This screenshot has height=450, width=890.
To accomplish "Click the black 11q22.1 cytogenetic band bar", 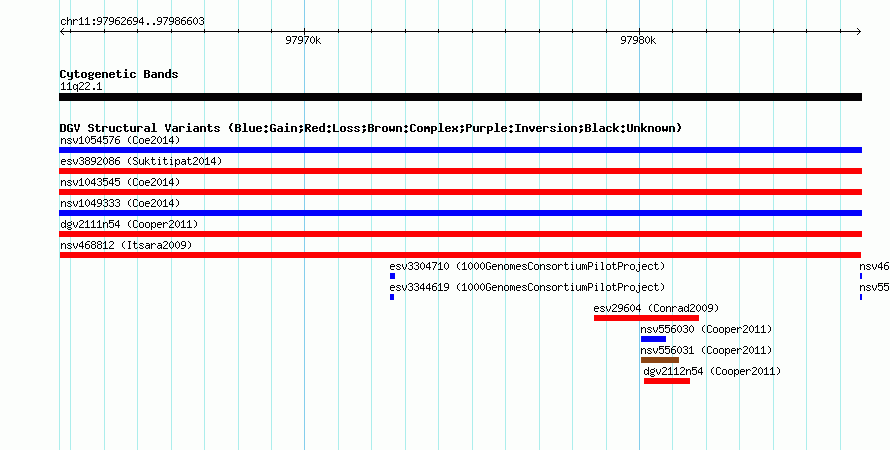I will click(460, 97).
